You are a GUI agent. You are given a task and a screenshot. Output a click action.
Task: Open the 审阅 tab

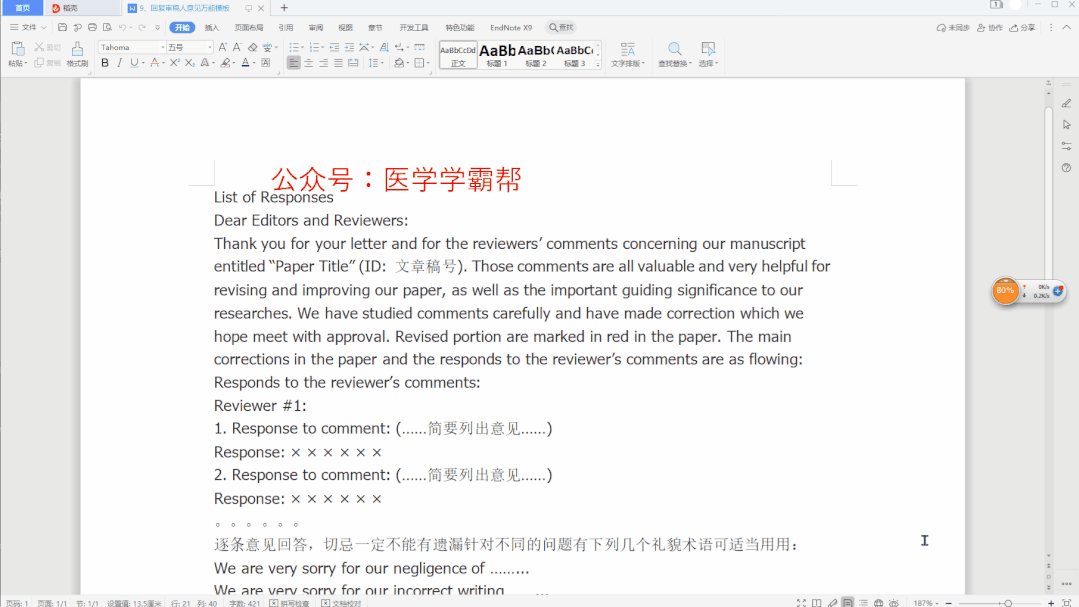pos(316,28)
